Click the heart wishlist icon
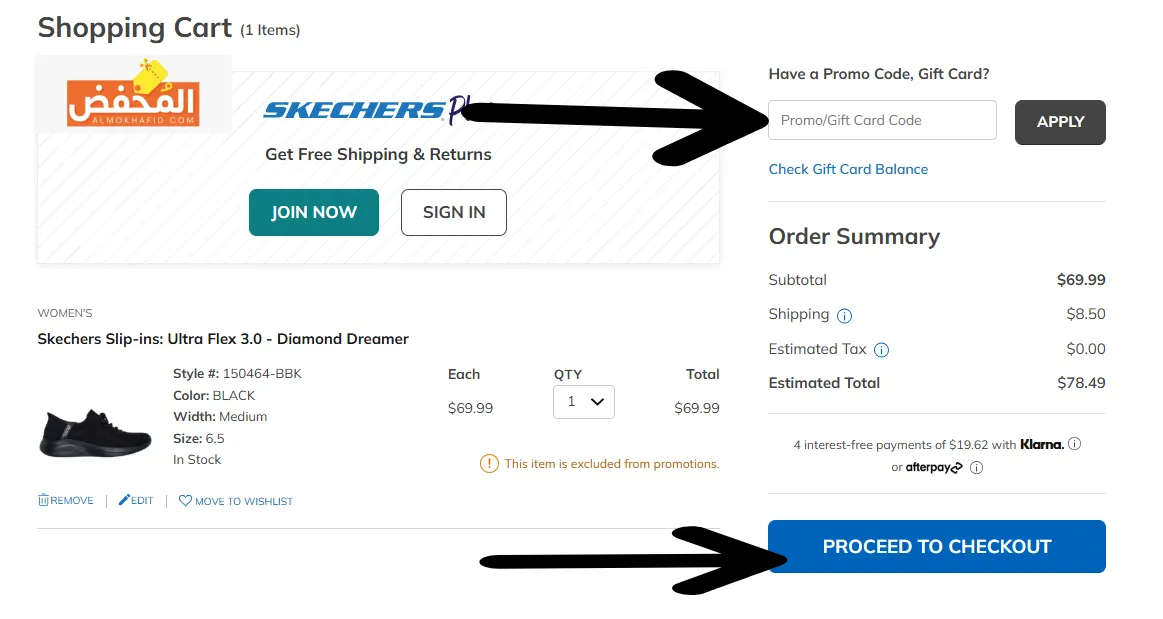 pos(185,501)
